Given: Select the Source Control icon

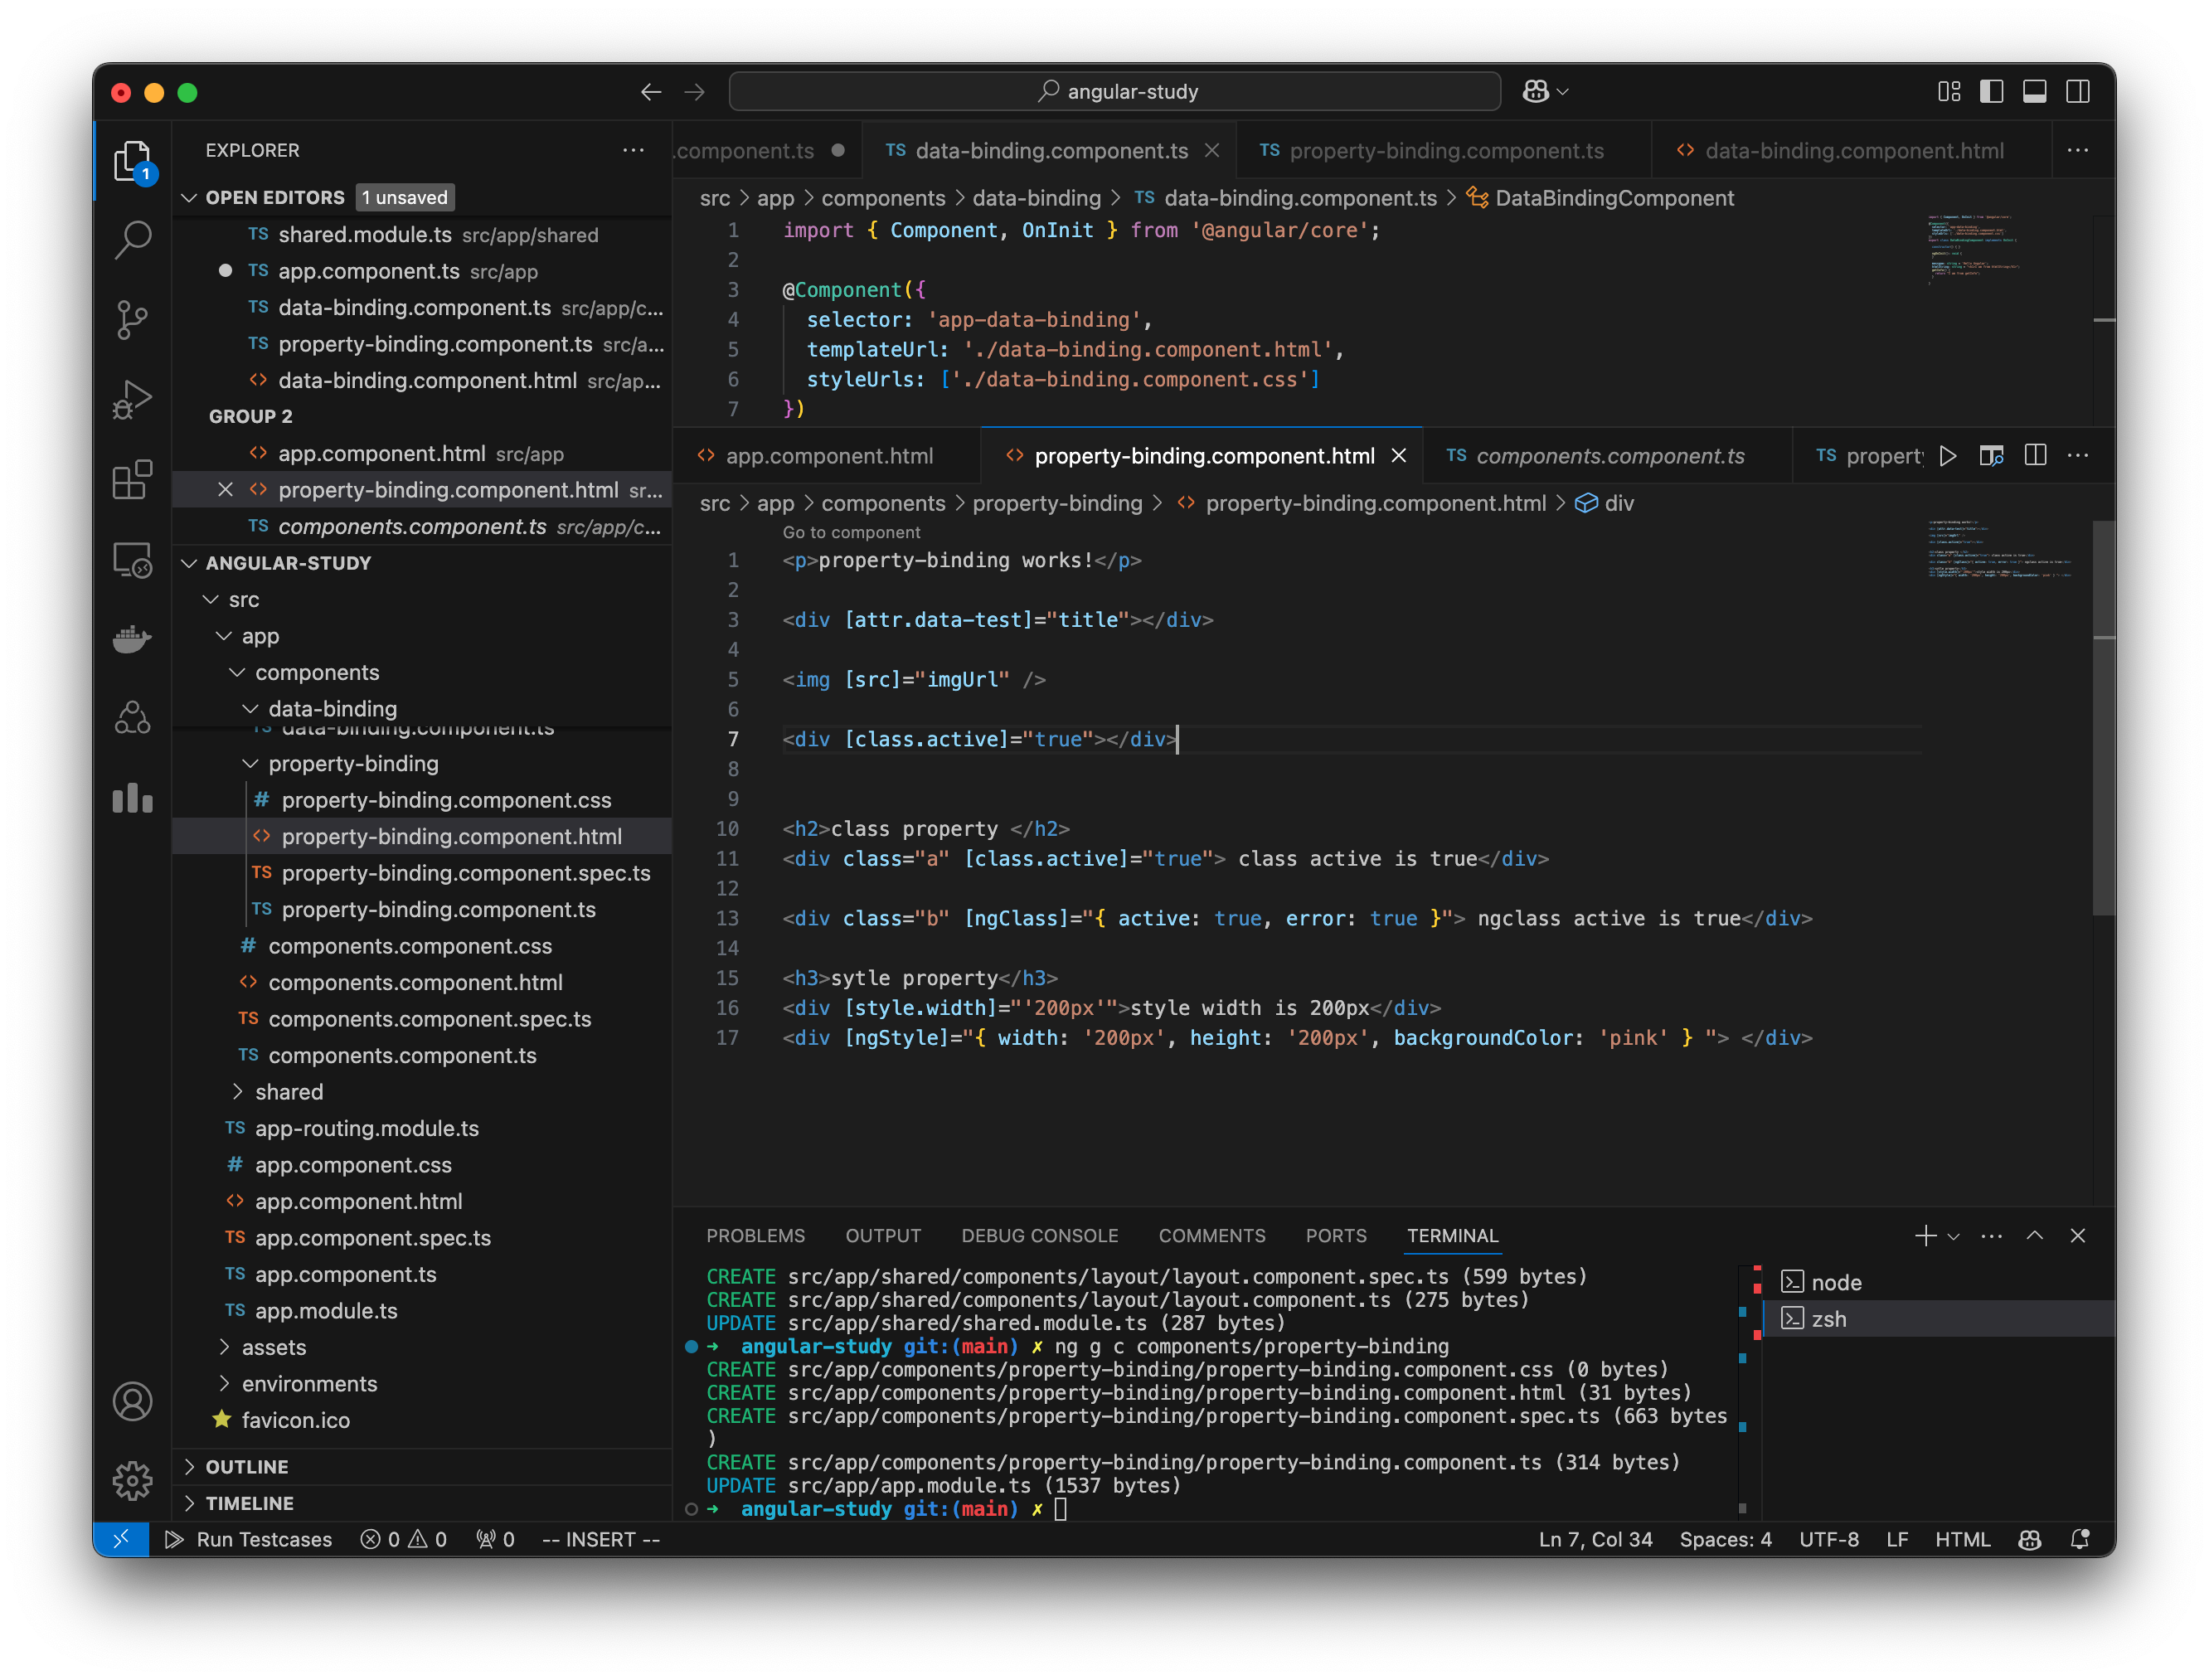Looking at the screenshot, I should pos(133,320).
